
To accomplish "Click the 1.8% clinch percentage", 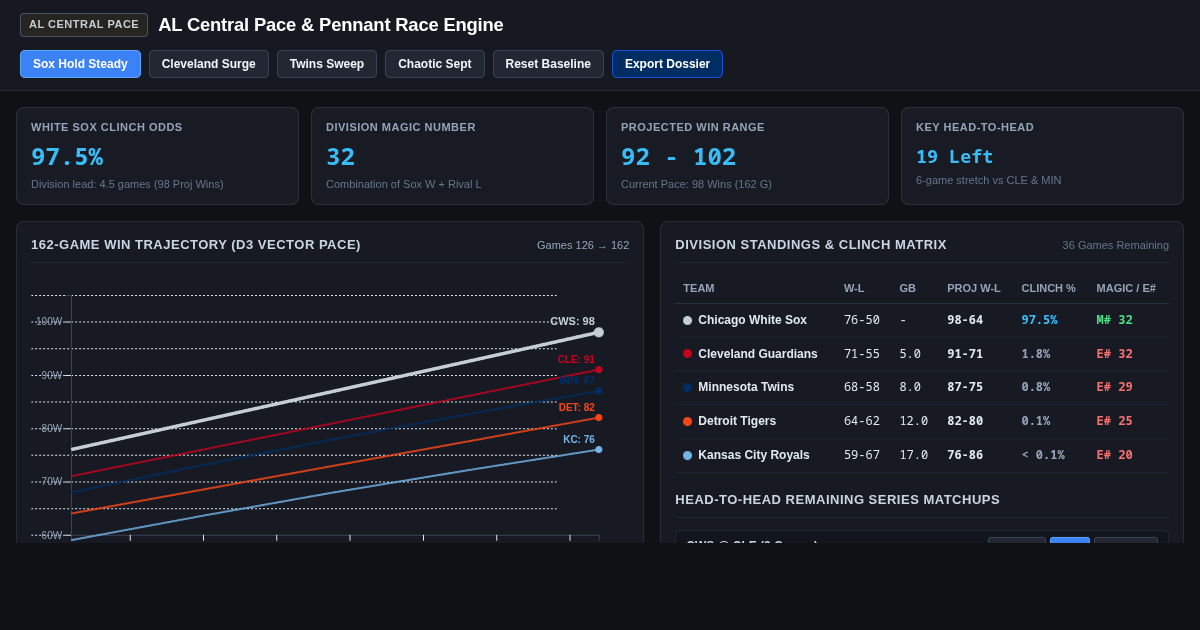I will click(x=1036, y=354).
